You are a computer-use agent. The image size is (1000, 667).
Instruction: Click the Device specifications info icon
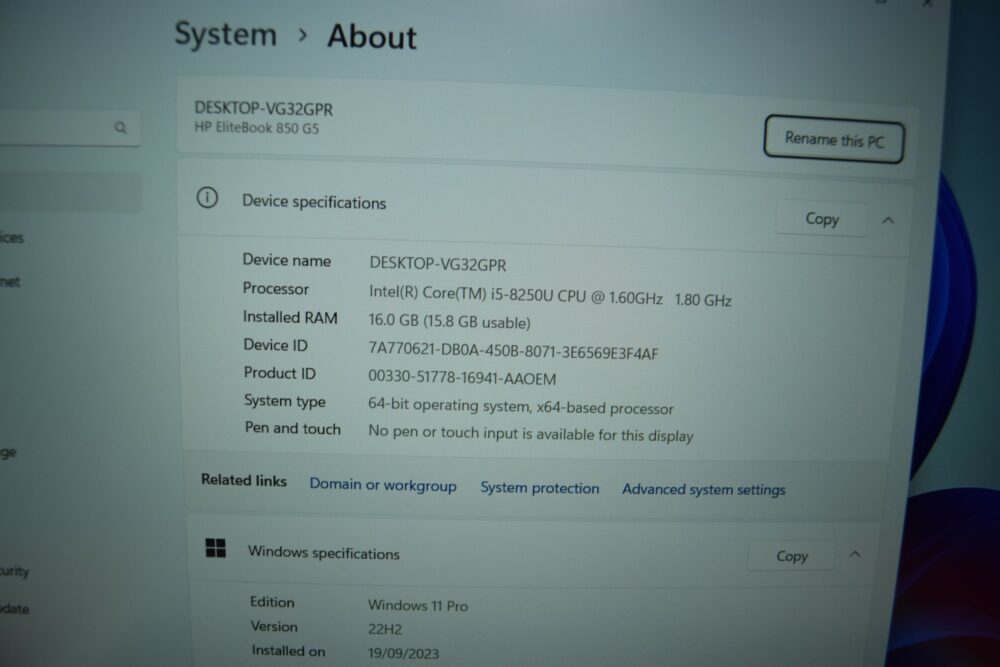(207, 198)
